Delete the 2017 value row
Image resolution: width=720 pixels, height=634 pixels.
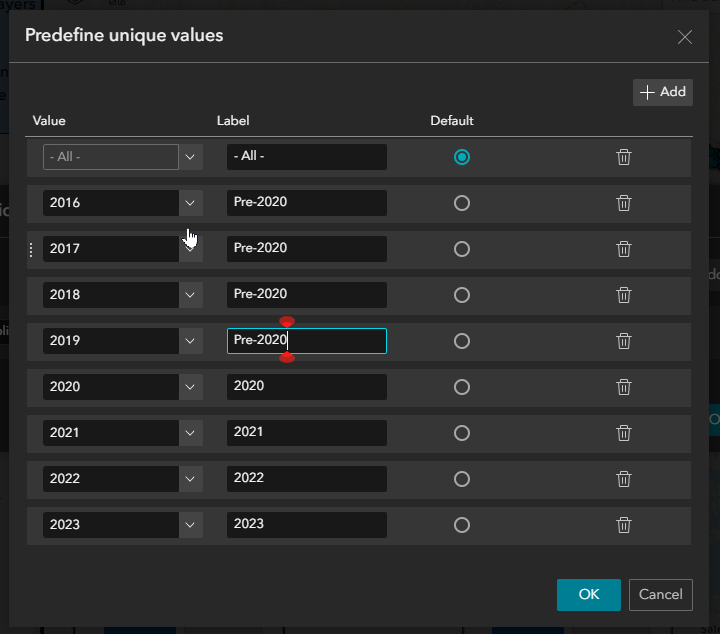[624, 249]
